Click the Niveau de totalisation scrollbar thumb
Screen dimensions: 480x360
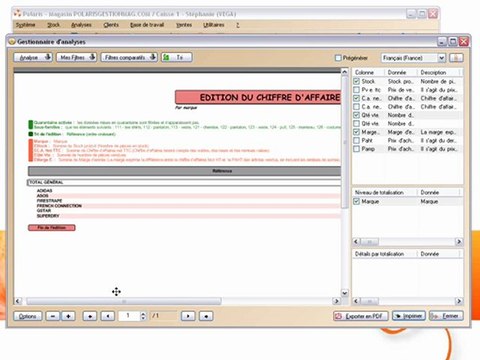[370, 241]
